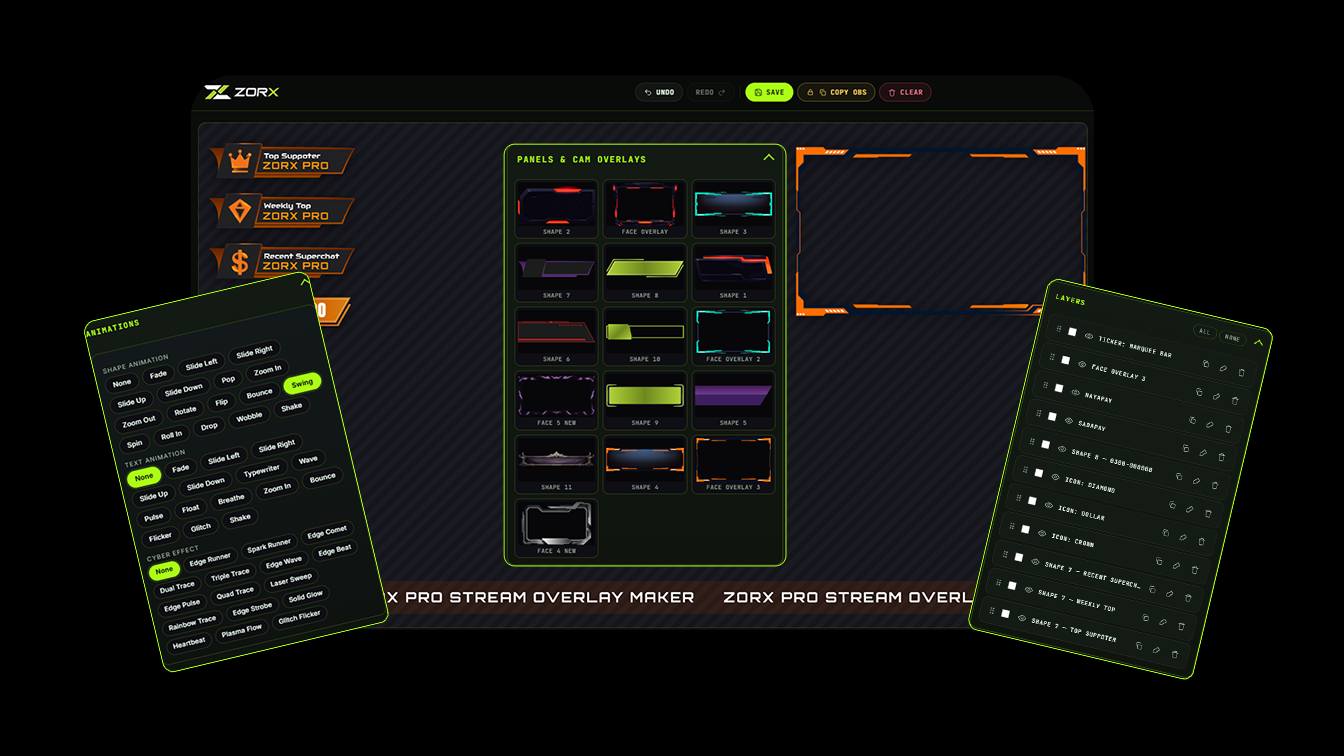Pick Breathe text animation
The width and height of the screenshot is (1344, 756).
pyautogui.click(x=231, y=499)
